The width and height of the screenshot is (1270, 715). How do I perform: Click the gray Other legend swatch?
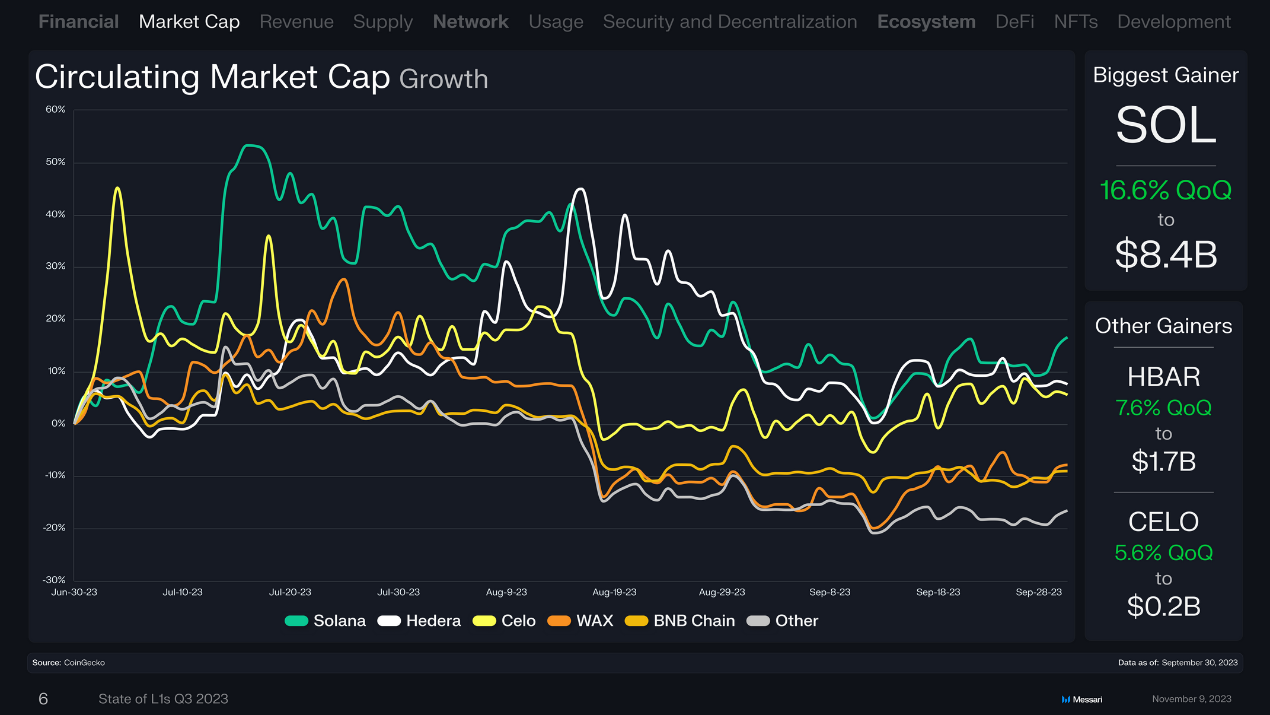759,621
